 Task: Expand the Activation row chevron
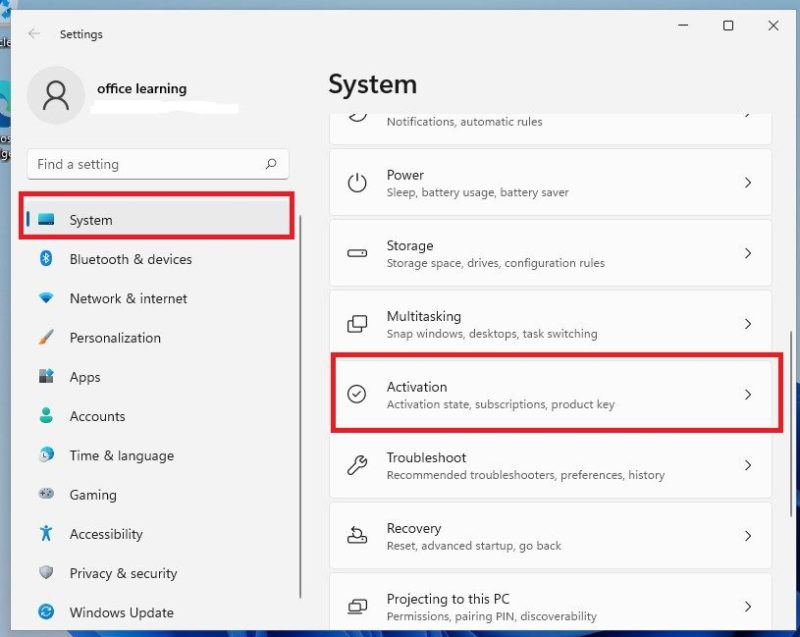(x=748, y=395)
